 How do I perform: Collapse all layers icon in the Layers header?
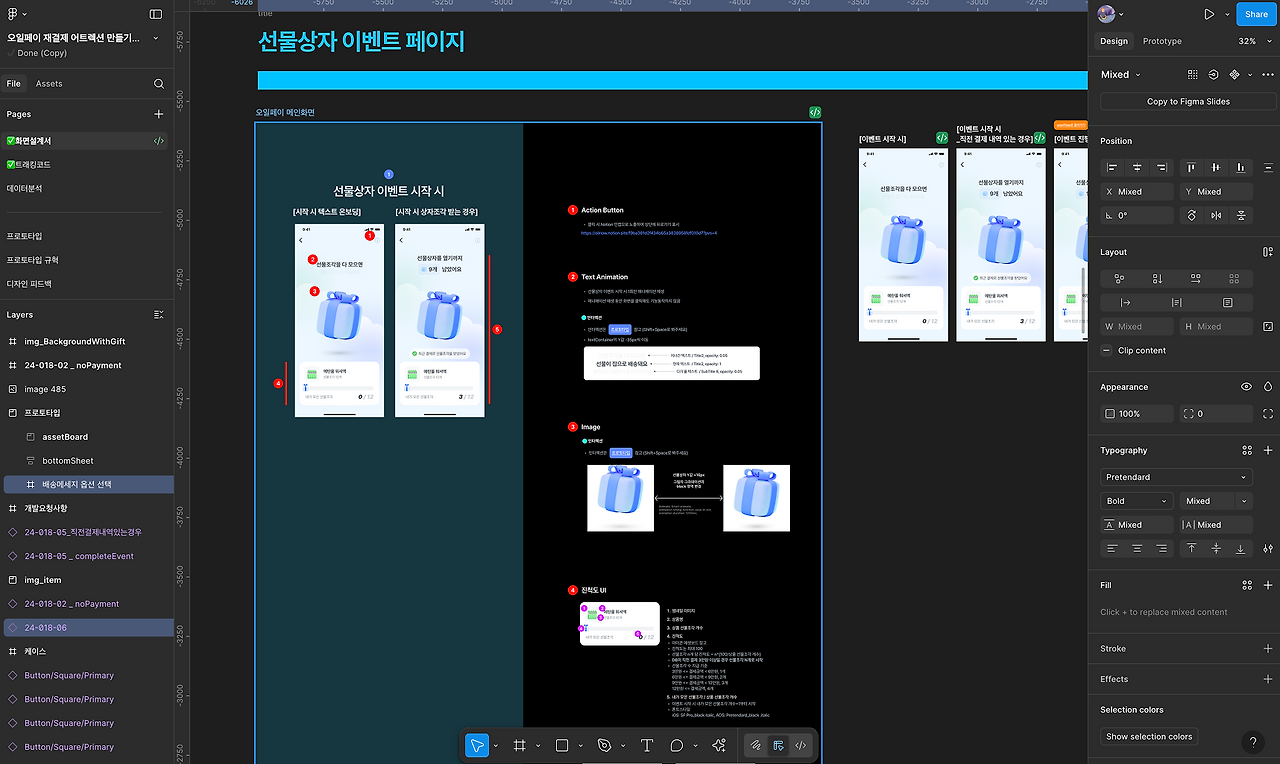(158, 314)
